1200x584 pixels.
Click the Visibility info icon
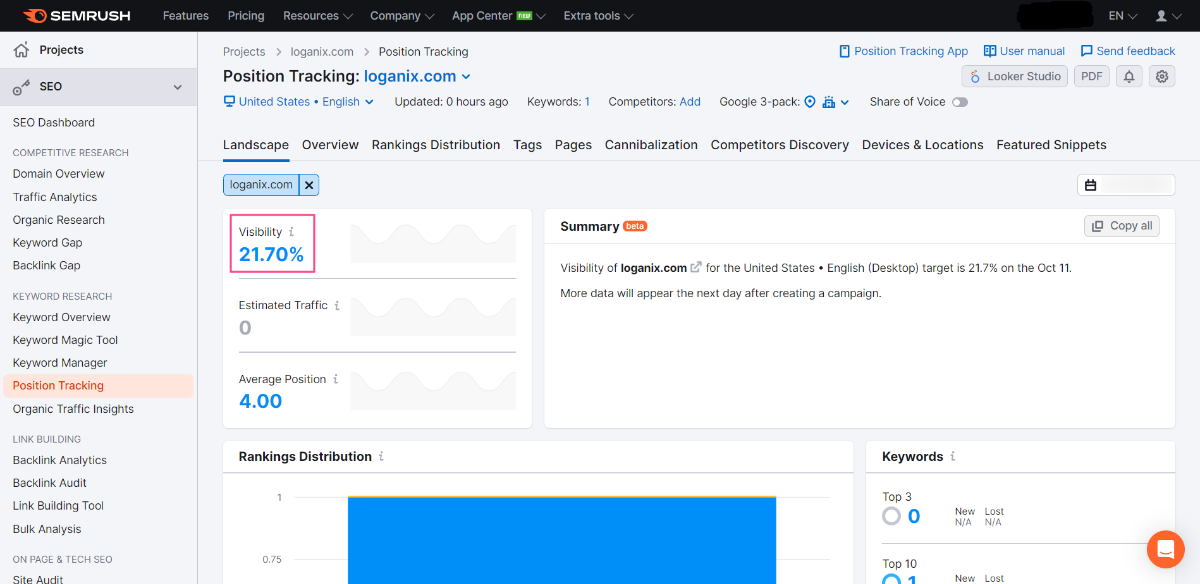coord(291,232)
